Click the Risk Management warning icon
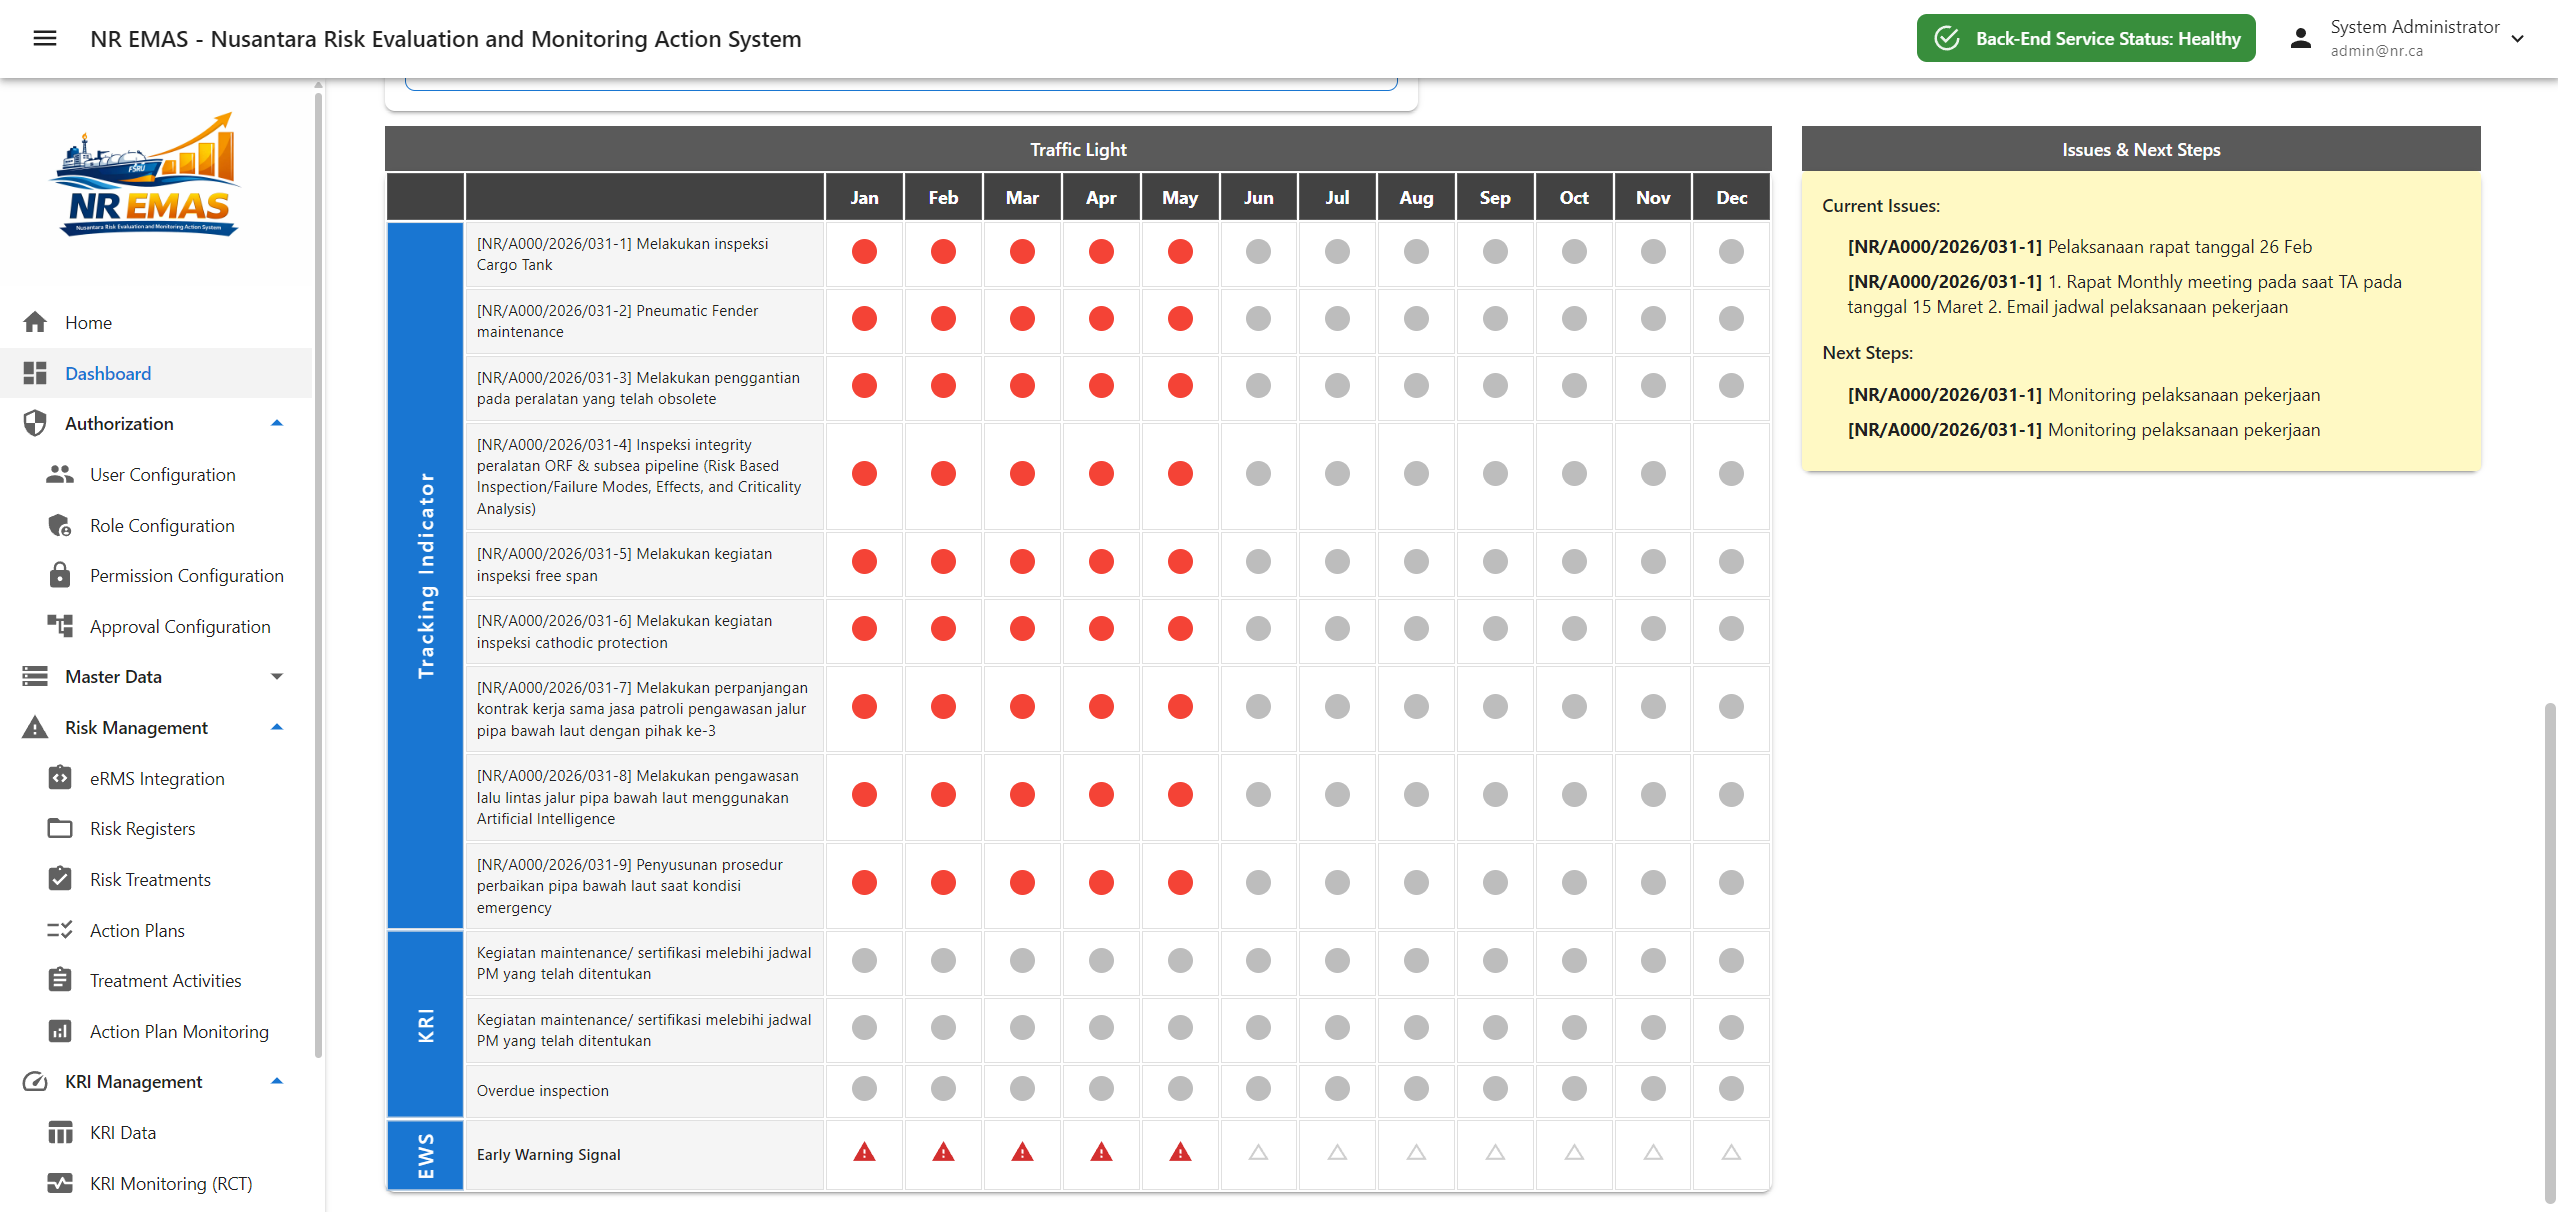This screenshot has height=1212, width=2558. tap(35, 727)
